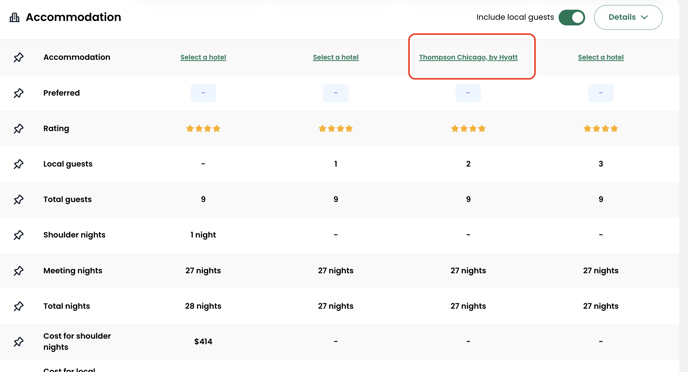Click star rating in first column

(203, 129)
